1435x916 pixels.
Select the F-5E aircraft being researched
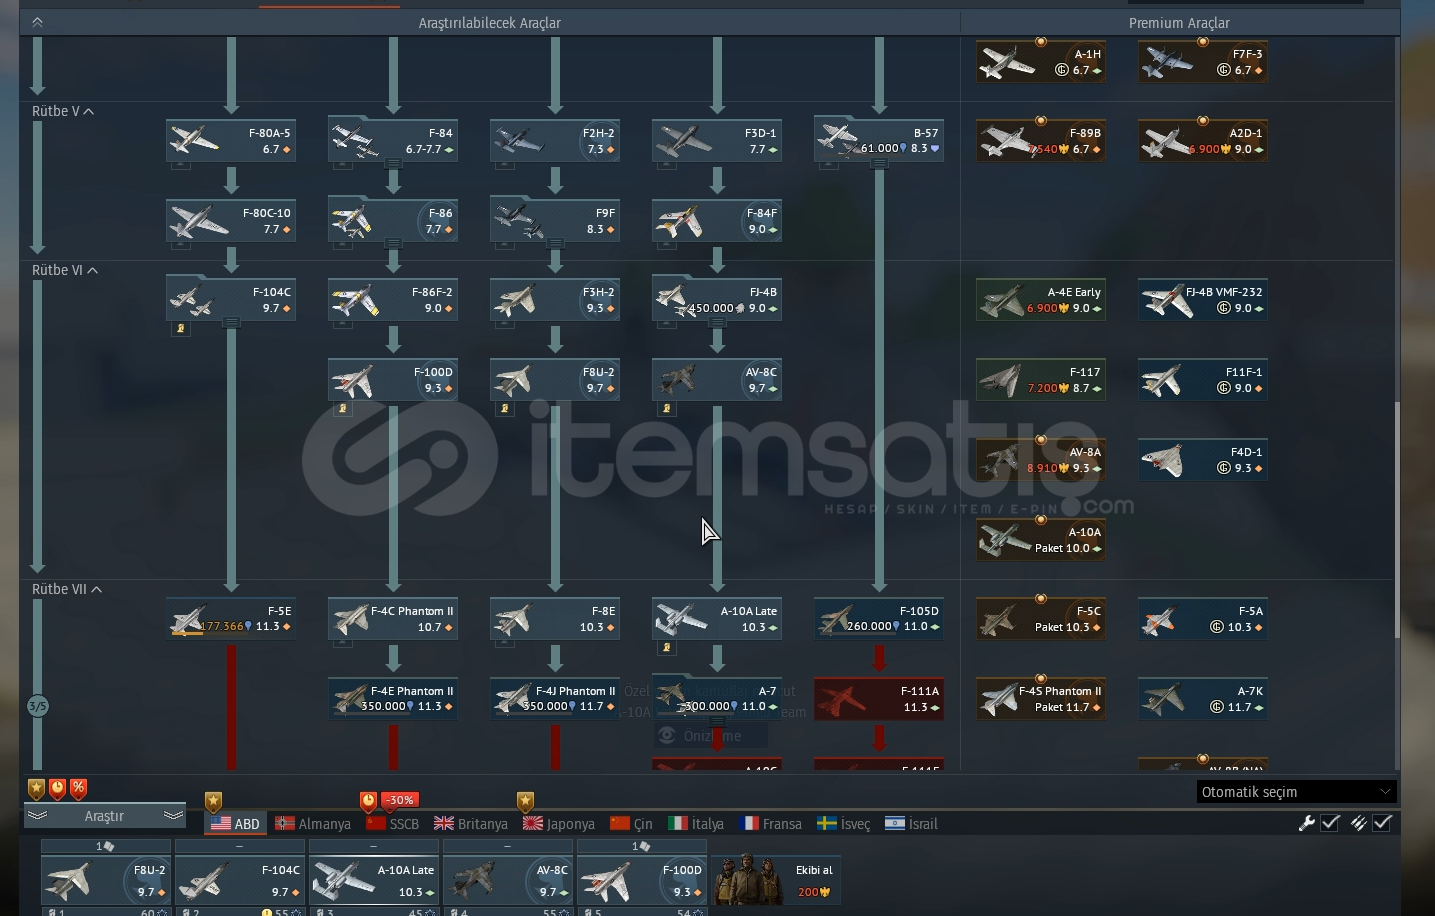pos(231,619)
